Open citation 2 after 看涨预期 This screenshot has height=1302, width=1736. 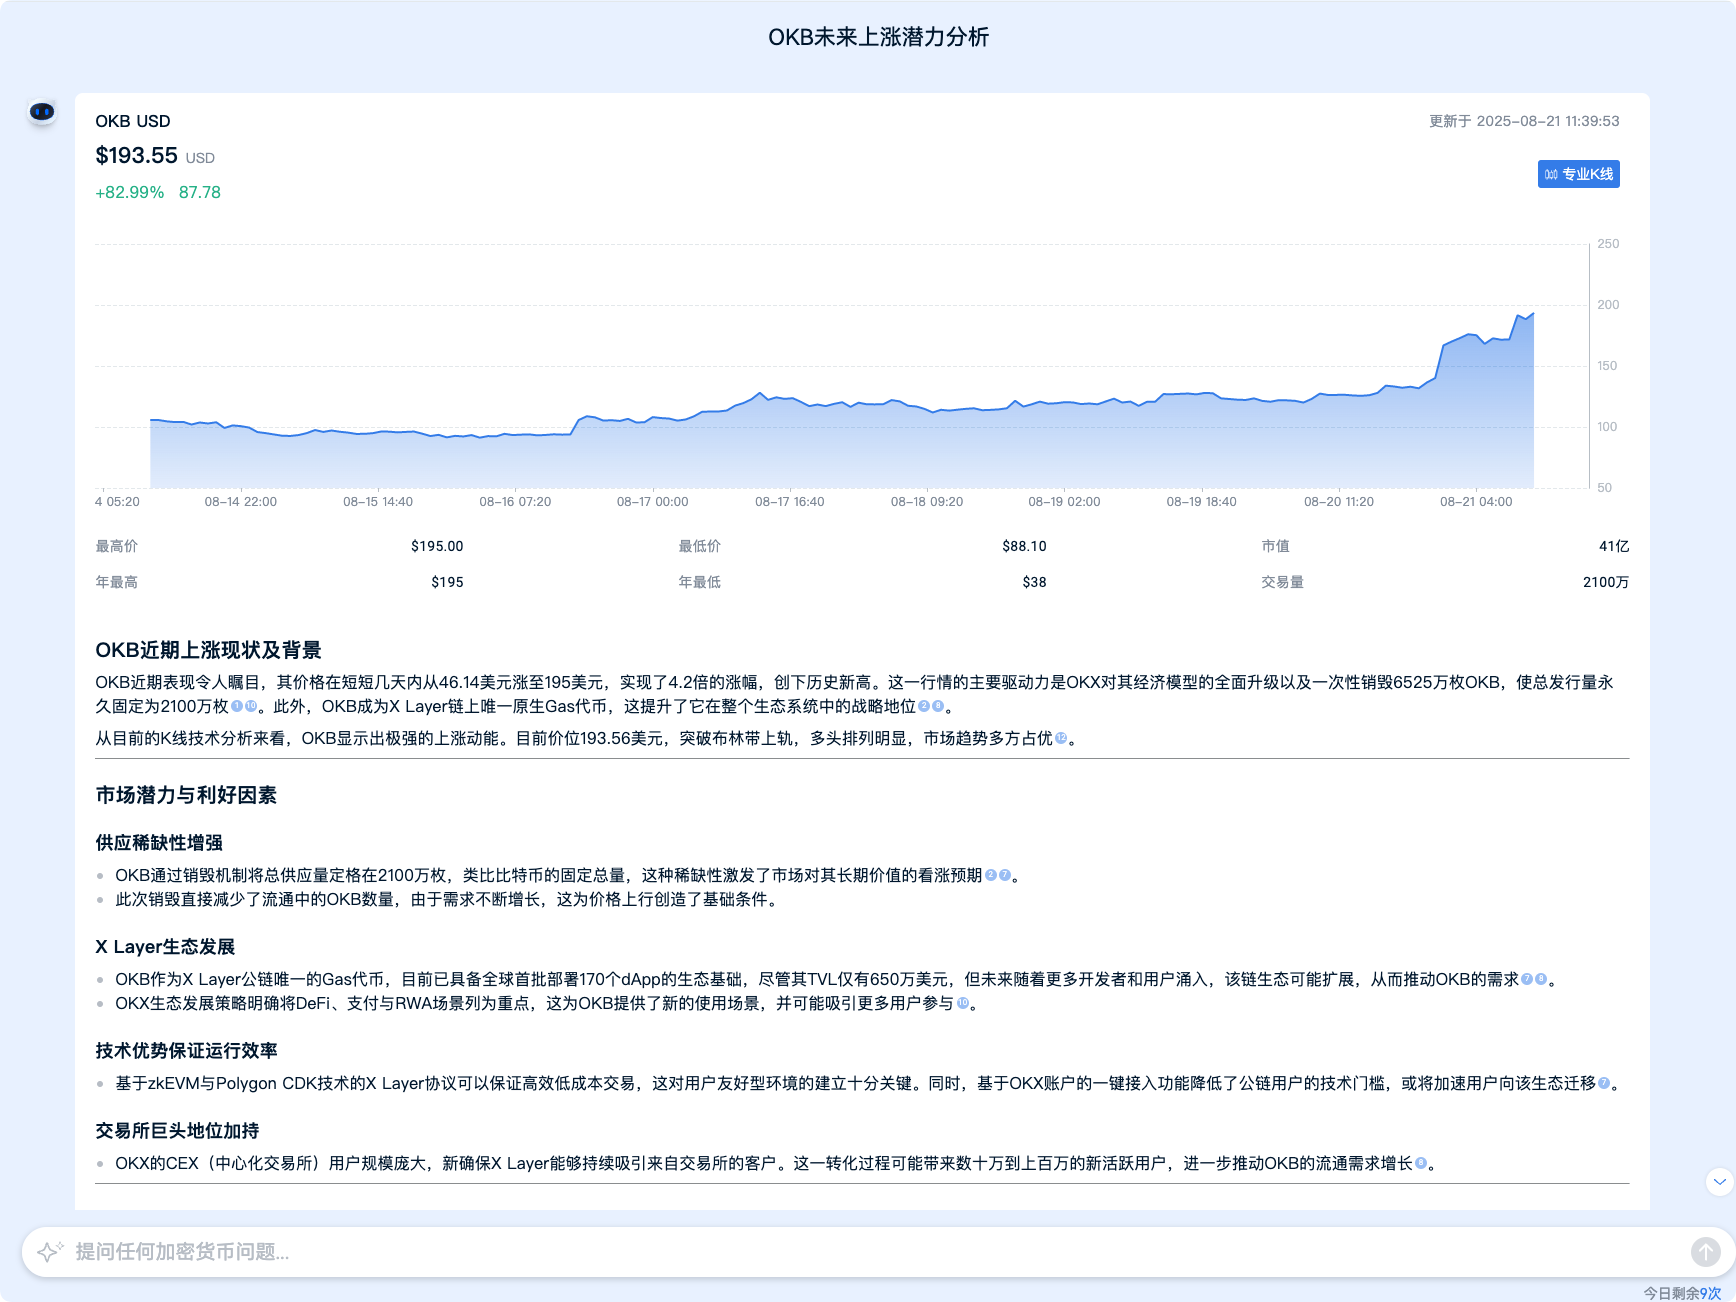[x=991, y=875]
